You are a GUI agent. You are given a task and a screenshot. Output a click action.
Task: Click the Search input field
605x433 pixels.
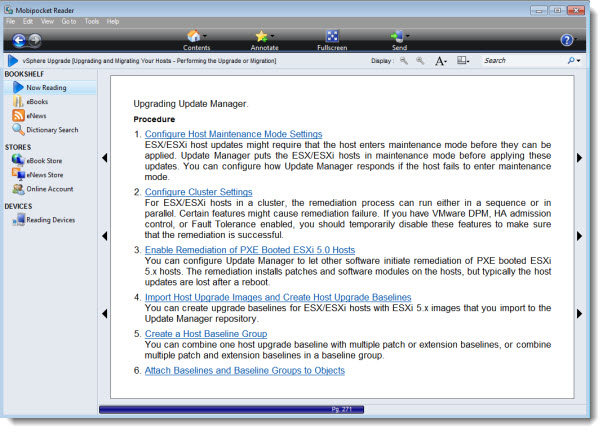tap(523, 61)
